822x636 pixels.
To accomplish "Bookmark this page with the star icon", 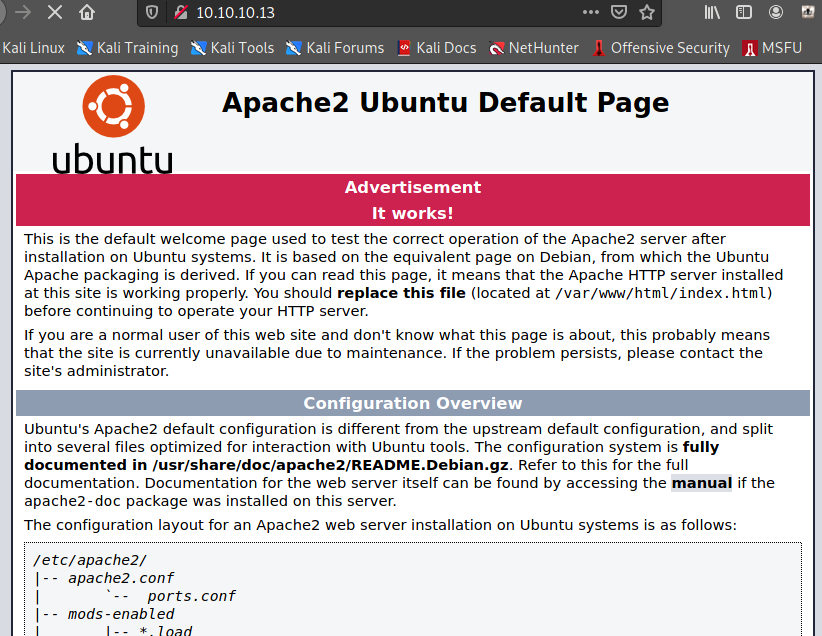I will tap(647, 12).
